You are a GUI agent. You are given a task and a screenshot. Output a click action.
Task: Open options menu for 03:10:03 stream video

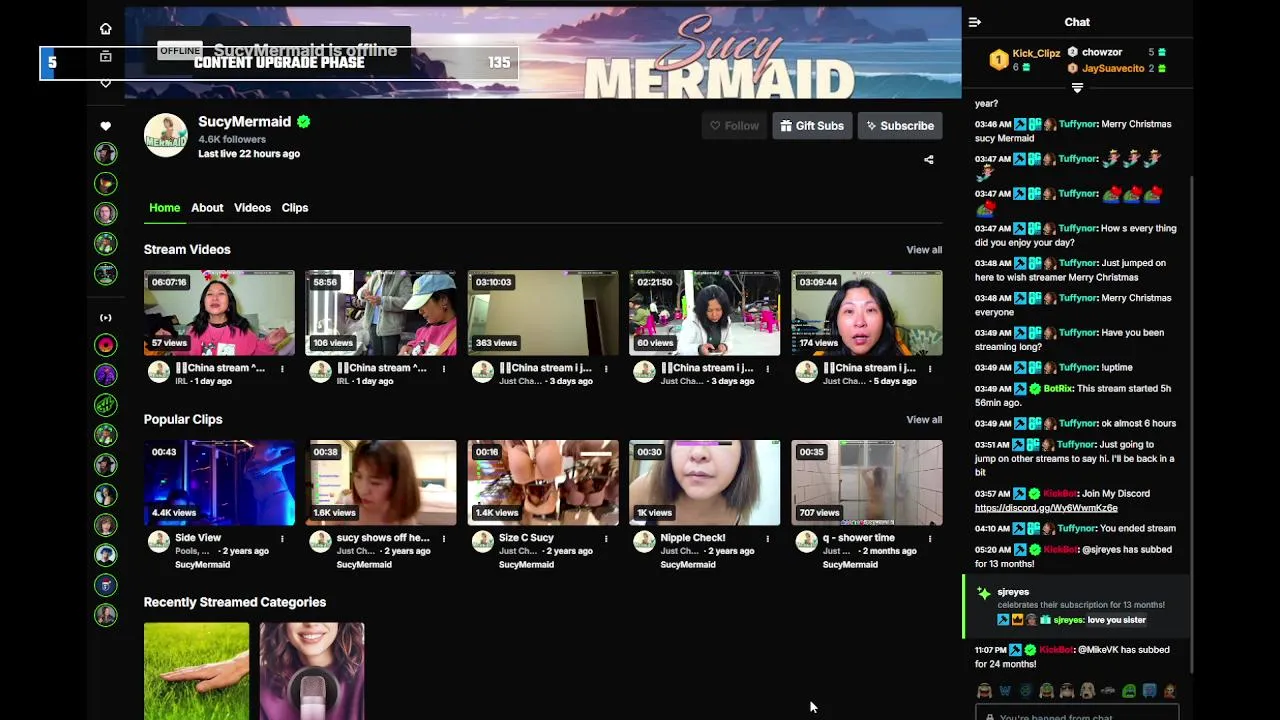tap(606, 369)
